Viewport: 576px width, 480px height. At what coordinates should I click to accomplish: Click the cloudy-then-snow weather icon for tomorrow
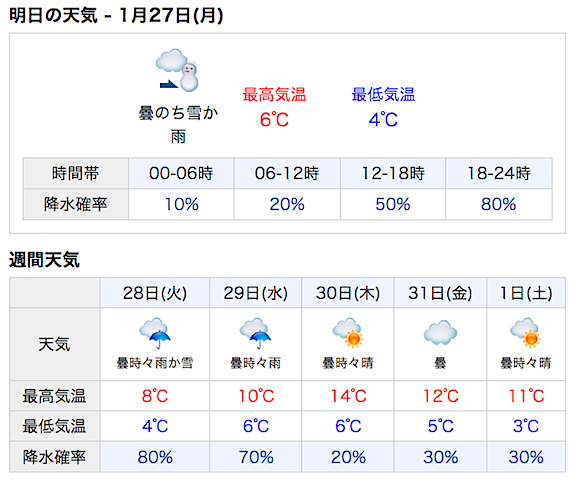[x=177, y=70]
